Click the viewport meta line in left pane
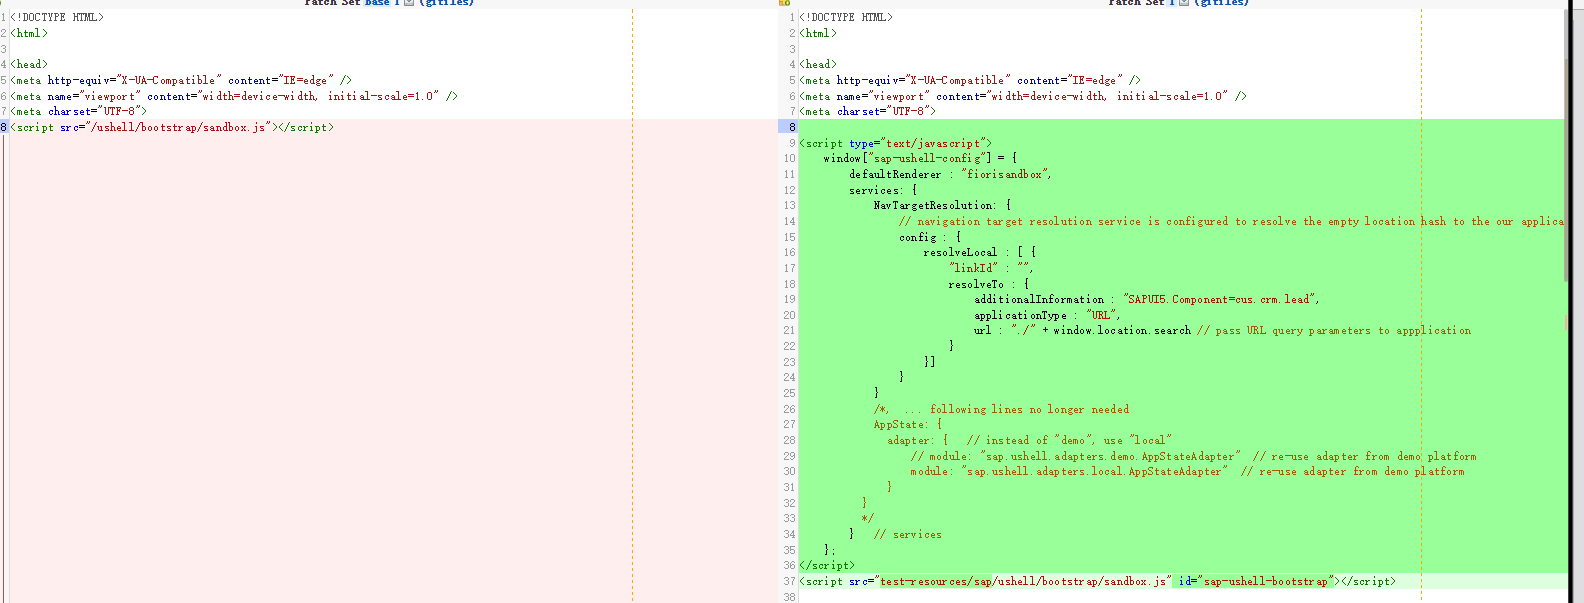Viewport: 1584px width, 603px height. 234,96
